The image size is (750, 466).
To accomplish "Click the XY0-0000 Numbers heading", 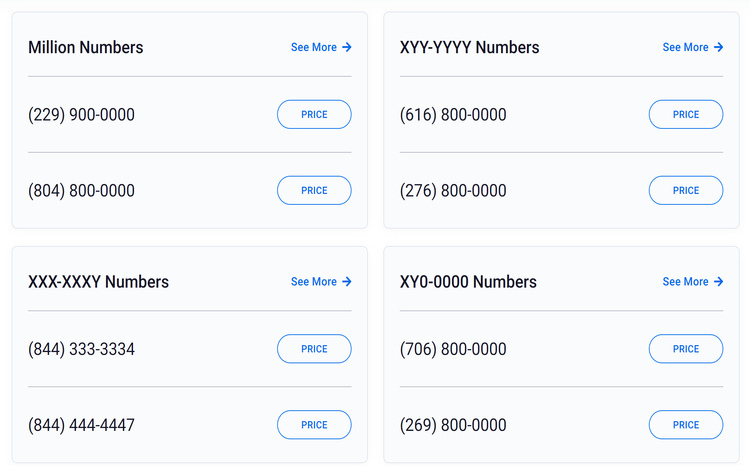I will click(468, 282).
